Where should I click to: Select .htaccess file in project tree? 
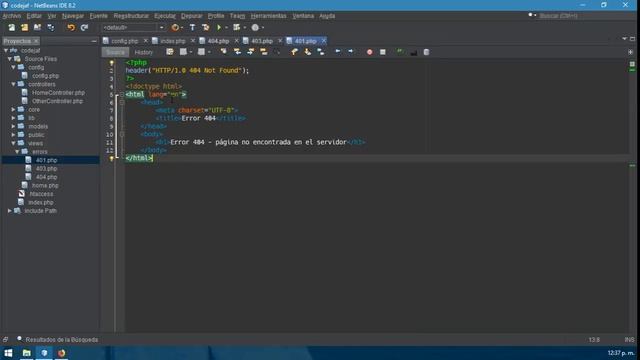coord(41,194)
